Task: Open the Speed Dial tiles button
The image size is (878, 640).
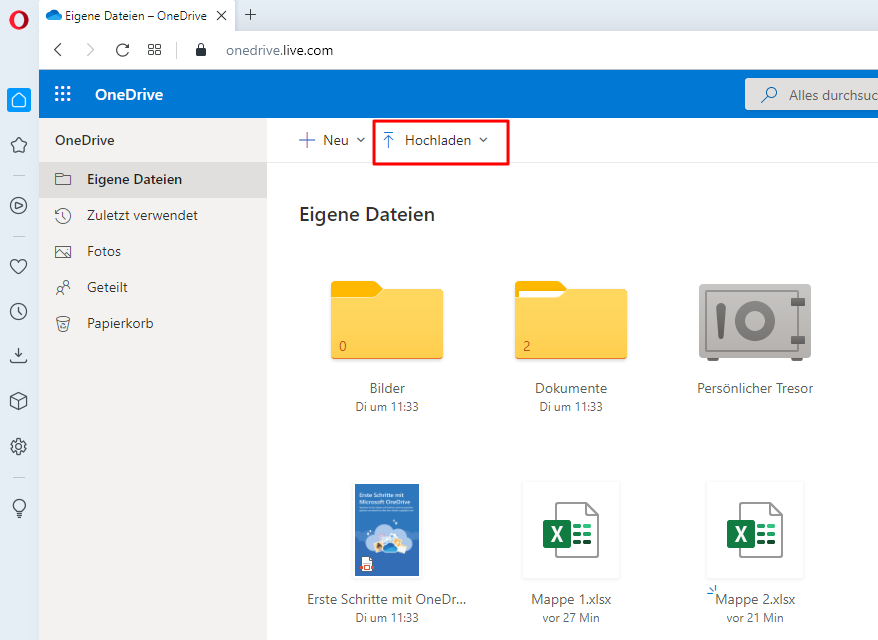Action: tap(154, 50)
